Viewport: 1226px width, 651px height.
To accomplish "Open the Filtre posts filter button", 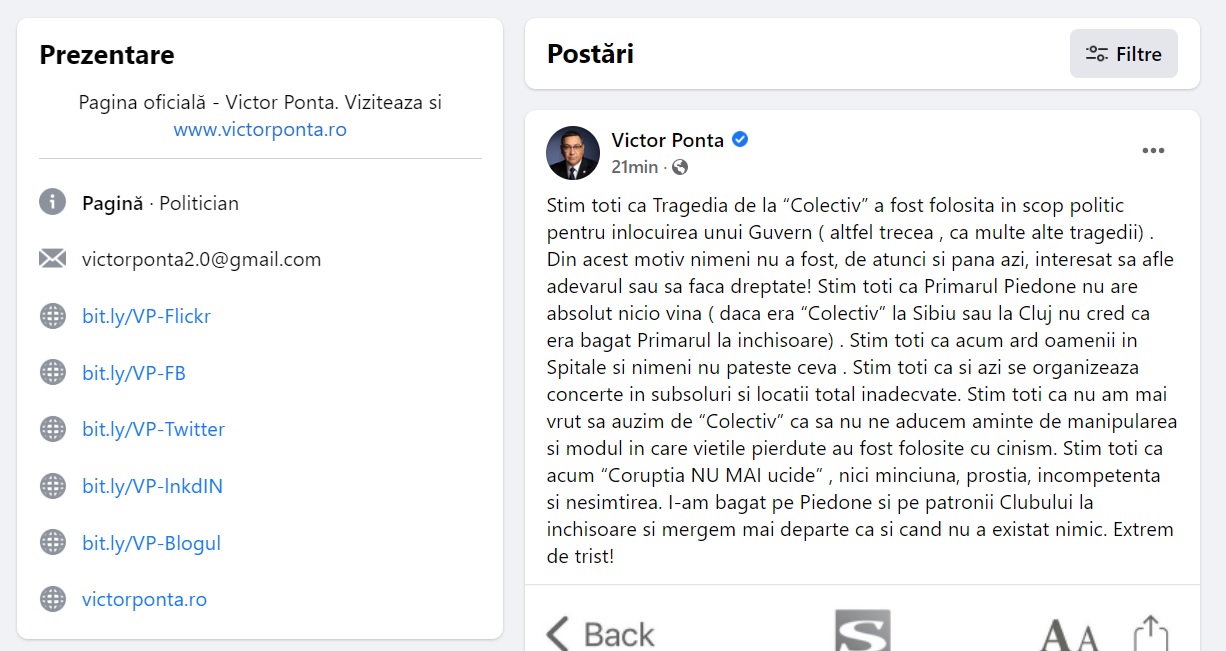I will click(x=1123, y=54).
